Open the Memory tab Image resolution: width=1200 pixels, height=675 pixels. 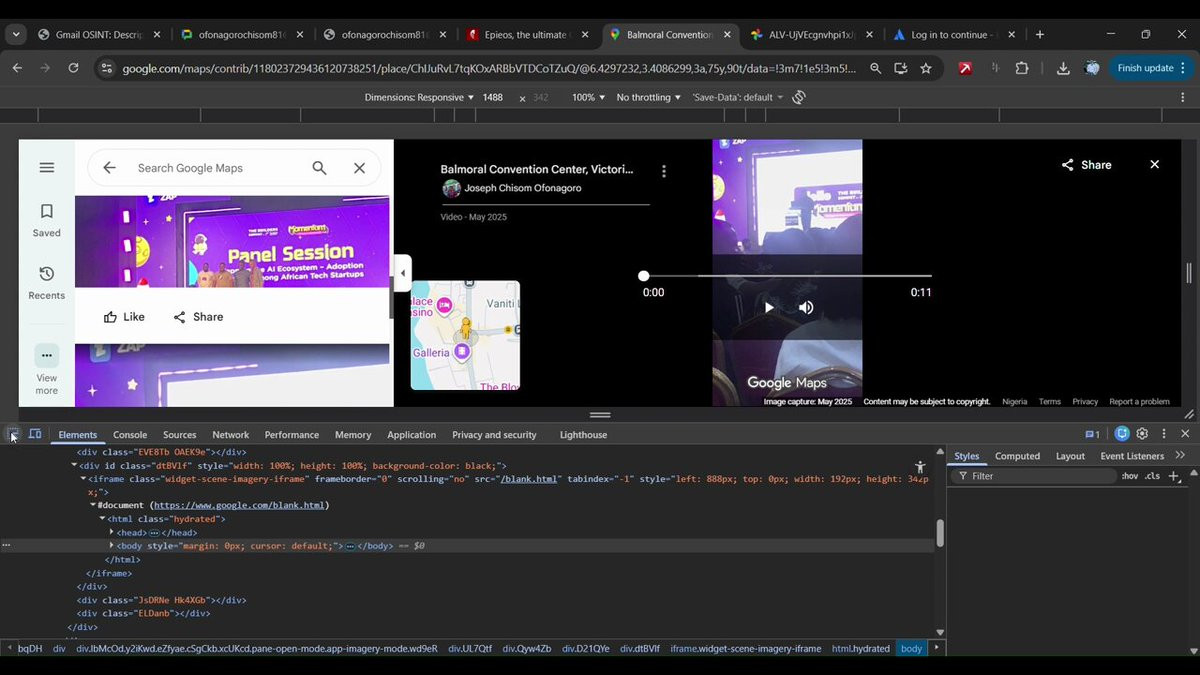point(353,435)
